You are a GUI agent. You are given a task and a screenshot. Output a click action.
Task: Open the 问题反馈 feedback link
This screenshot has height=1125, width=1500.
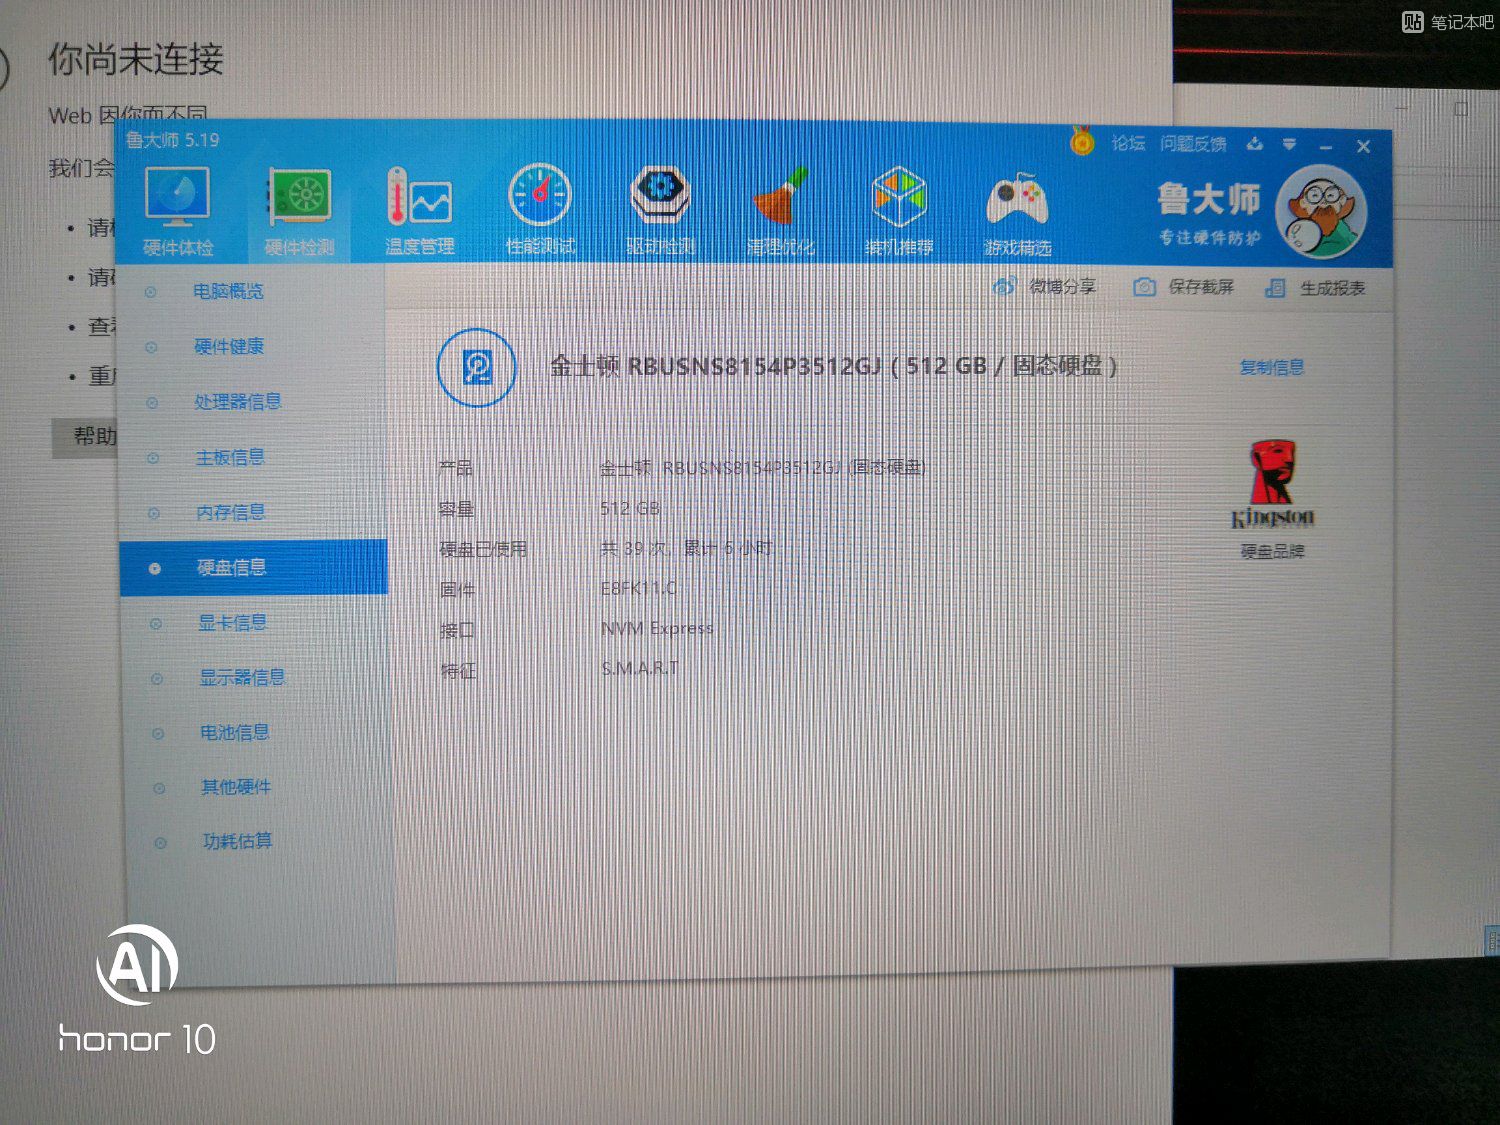click(1193, 144)
